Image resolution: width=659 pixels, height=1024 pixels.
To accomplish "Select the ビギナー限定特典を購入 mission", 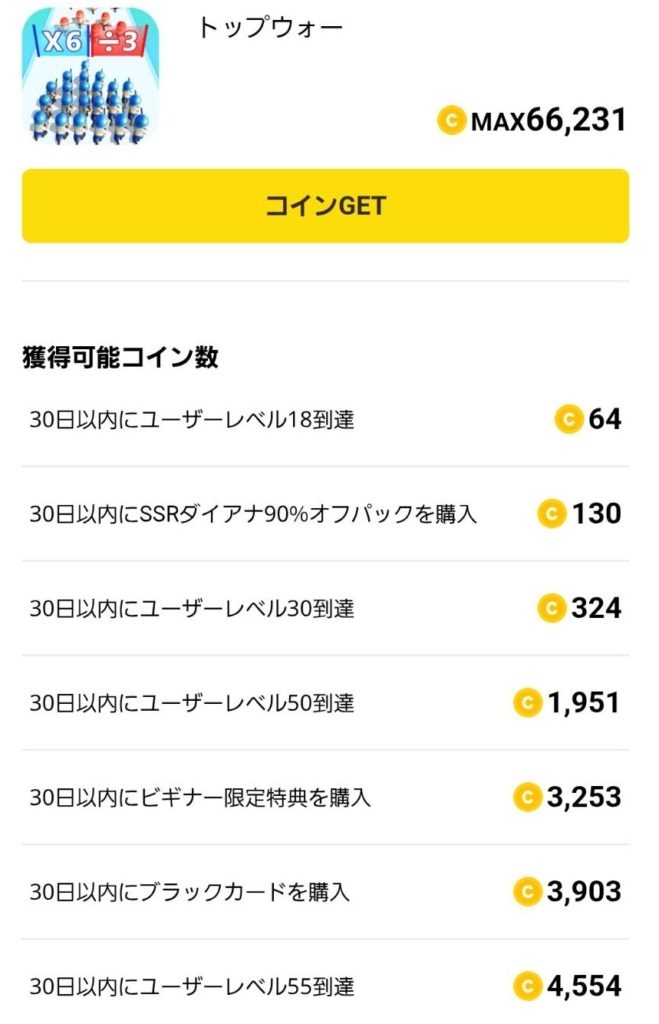I will tap(200, 798).
